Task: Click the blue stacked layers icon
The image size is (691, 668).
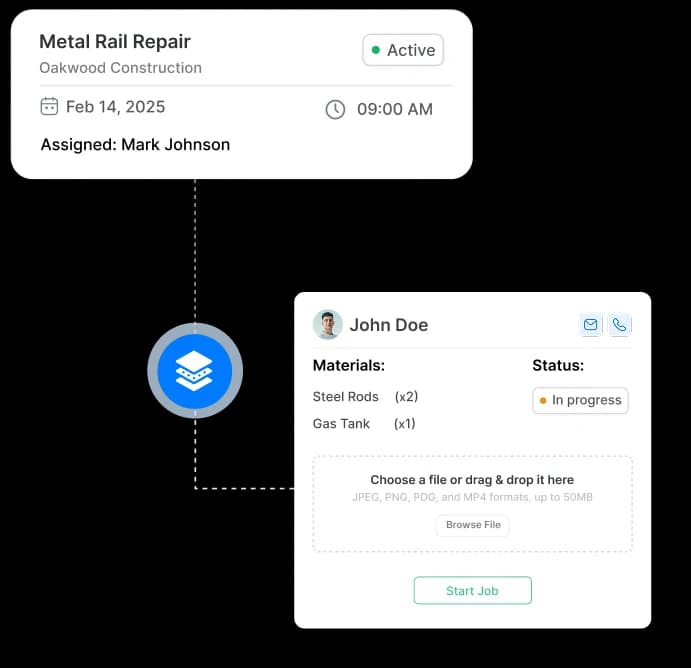Action: 195,371
